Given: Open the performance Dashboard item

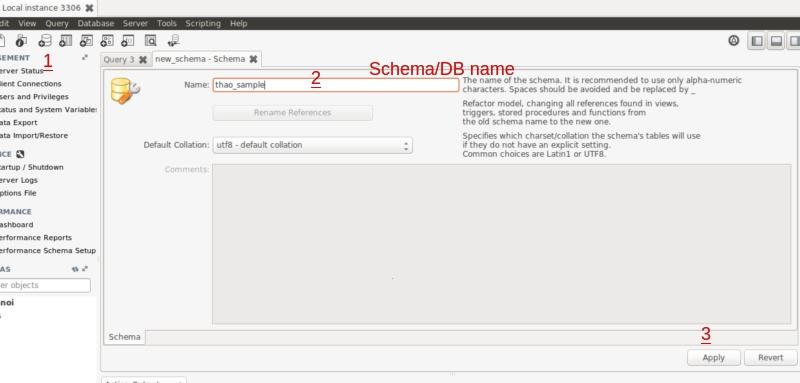Looking at the screenshot, I should [x=17, y=225].
